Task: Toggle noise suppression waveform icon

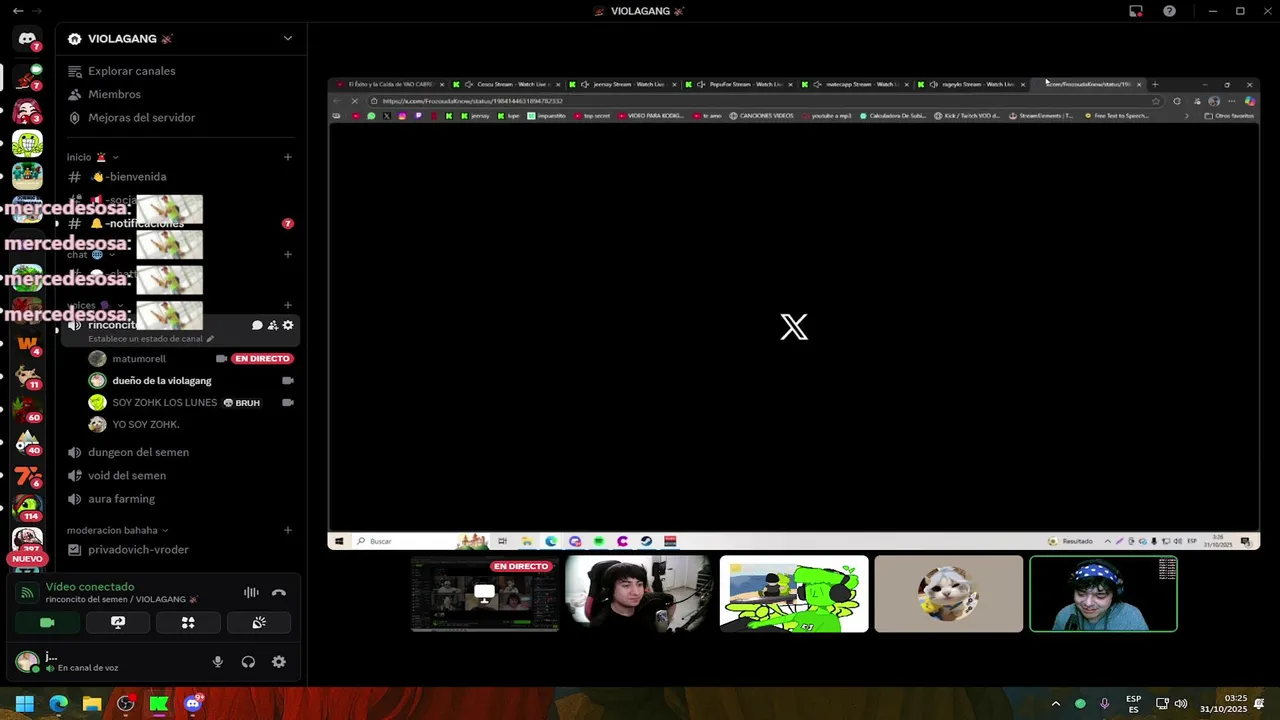Action: 251,592
